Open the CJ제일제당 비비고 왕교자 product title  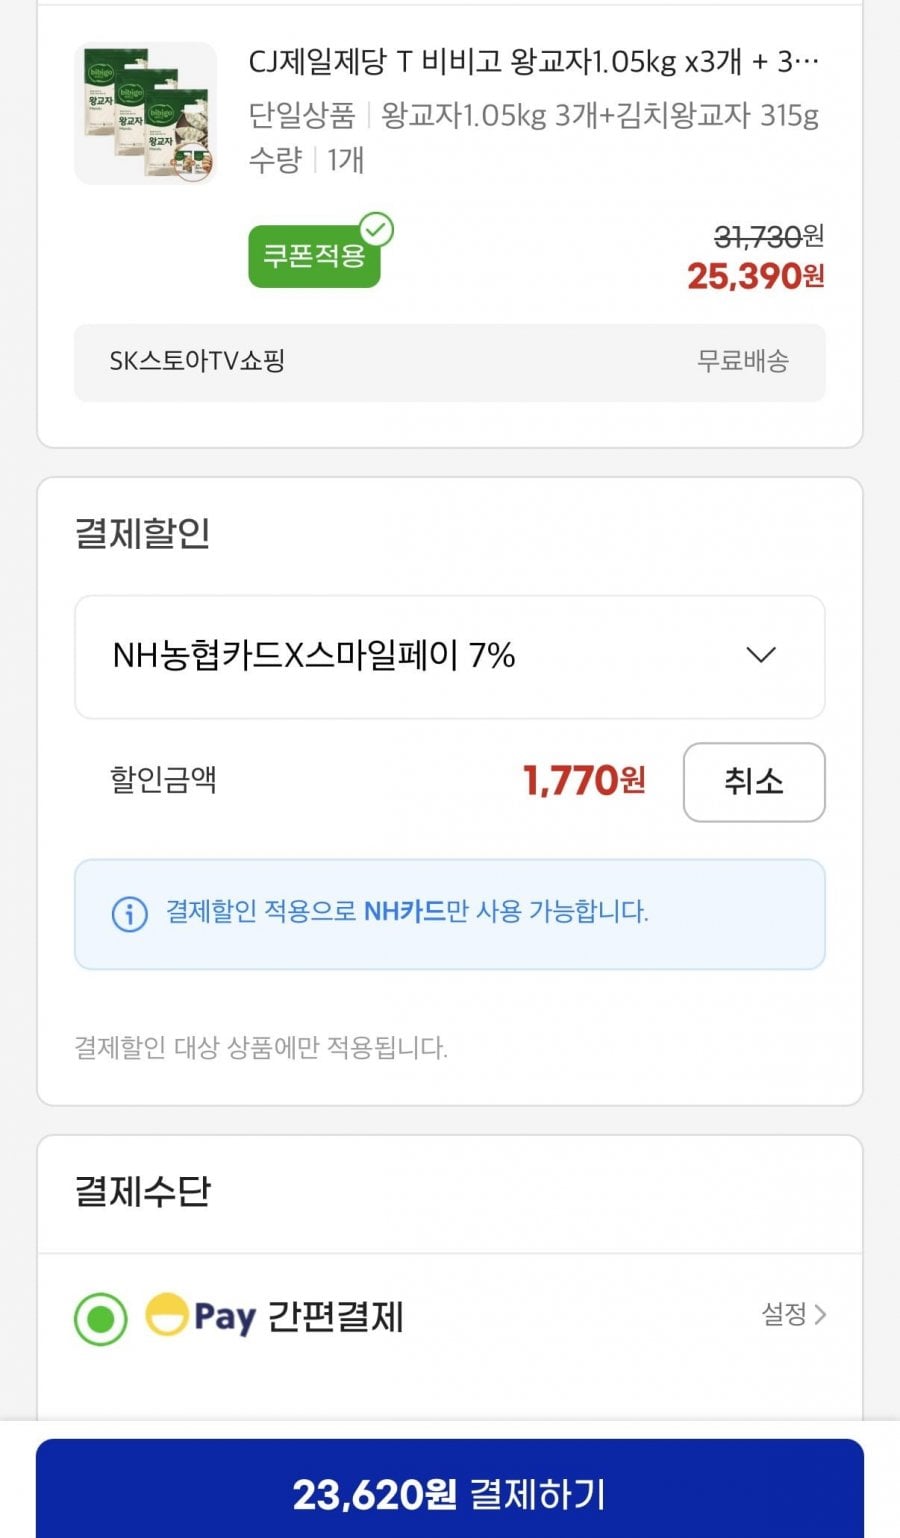point(533,62)
